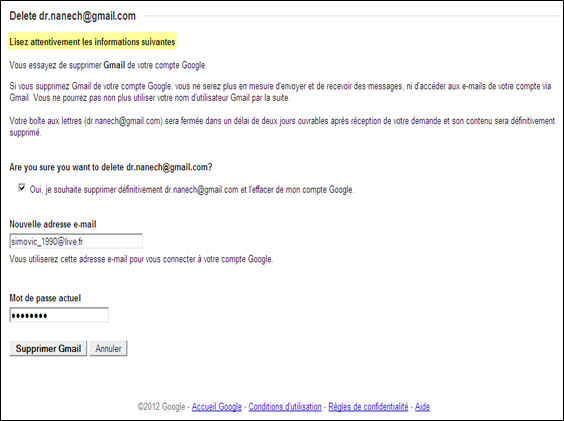The width and height of the screenshot is (564, 421).
Task: Open the Aide link
Action: 422,407
